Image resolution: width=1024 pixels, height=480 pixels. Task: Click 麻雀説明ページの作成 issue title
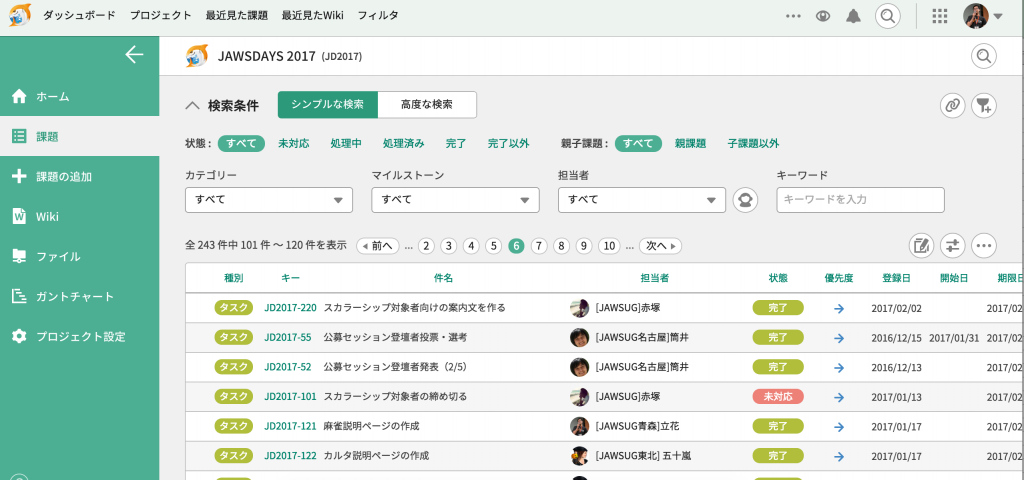click(371, 426)
